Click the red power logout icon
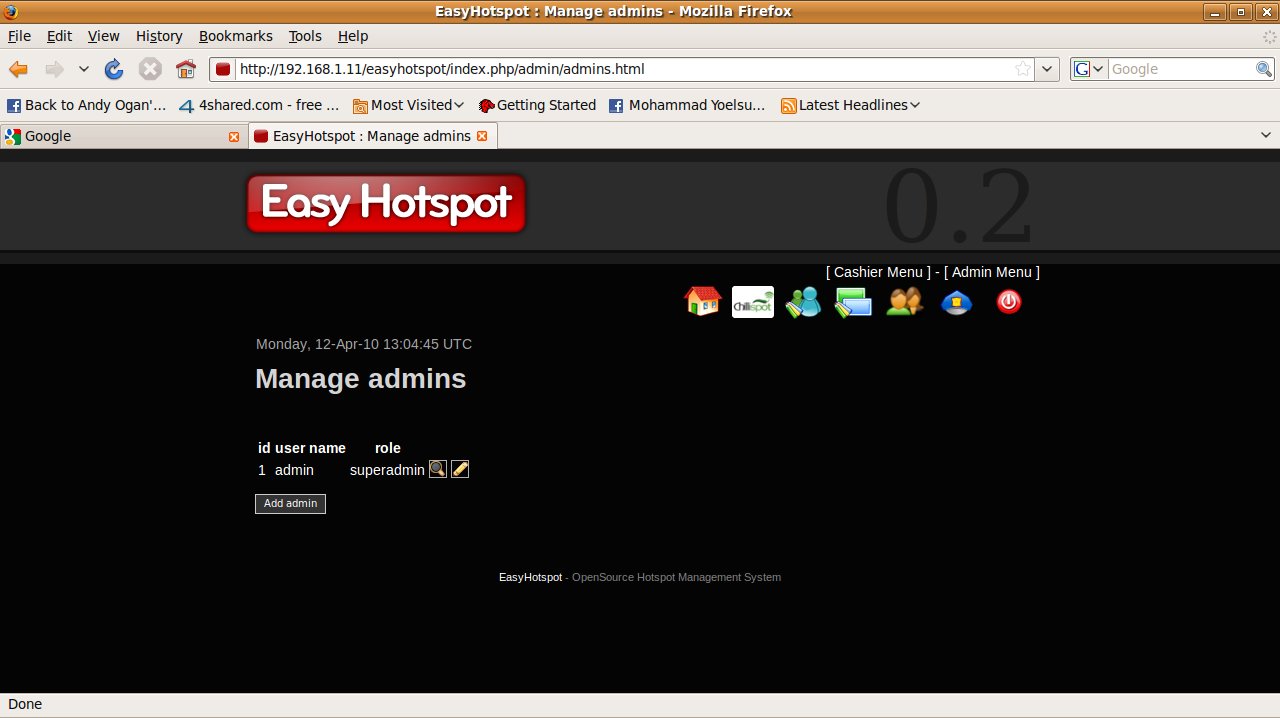 point(1009,301)
